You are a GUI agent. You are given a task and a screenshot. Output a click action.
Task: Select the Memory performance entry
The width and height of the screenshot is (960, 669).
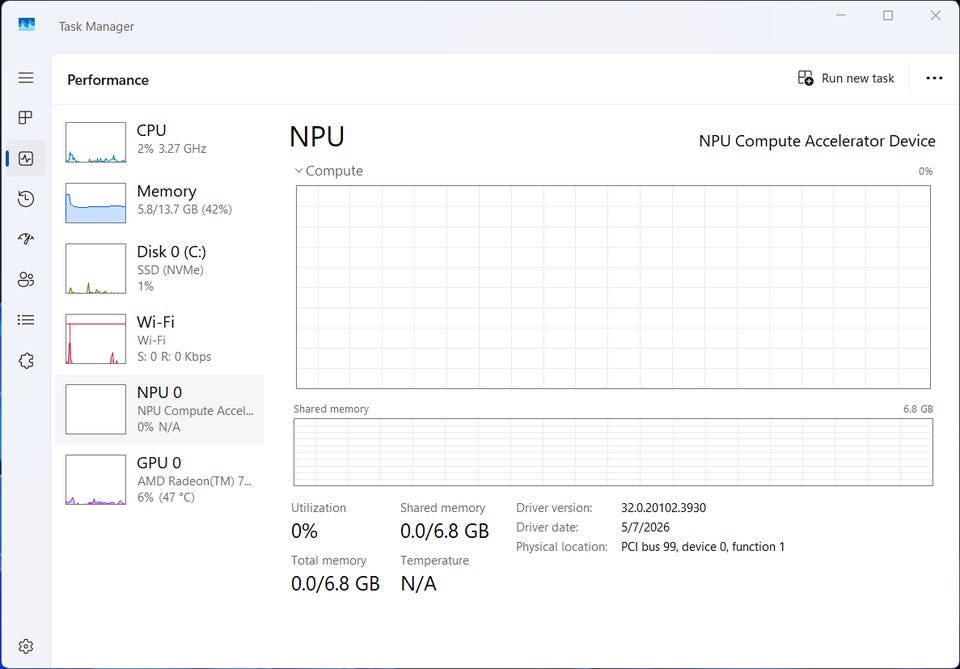point(159,202)
